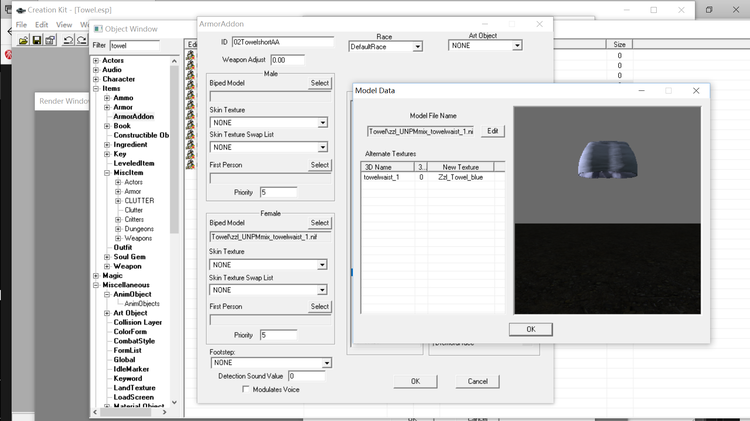750x421 pixels.
Task: Collapse the Items tree node
Action: (96, 89)
